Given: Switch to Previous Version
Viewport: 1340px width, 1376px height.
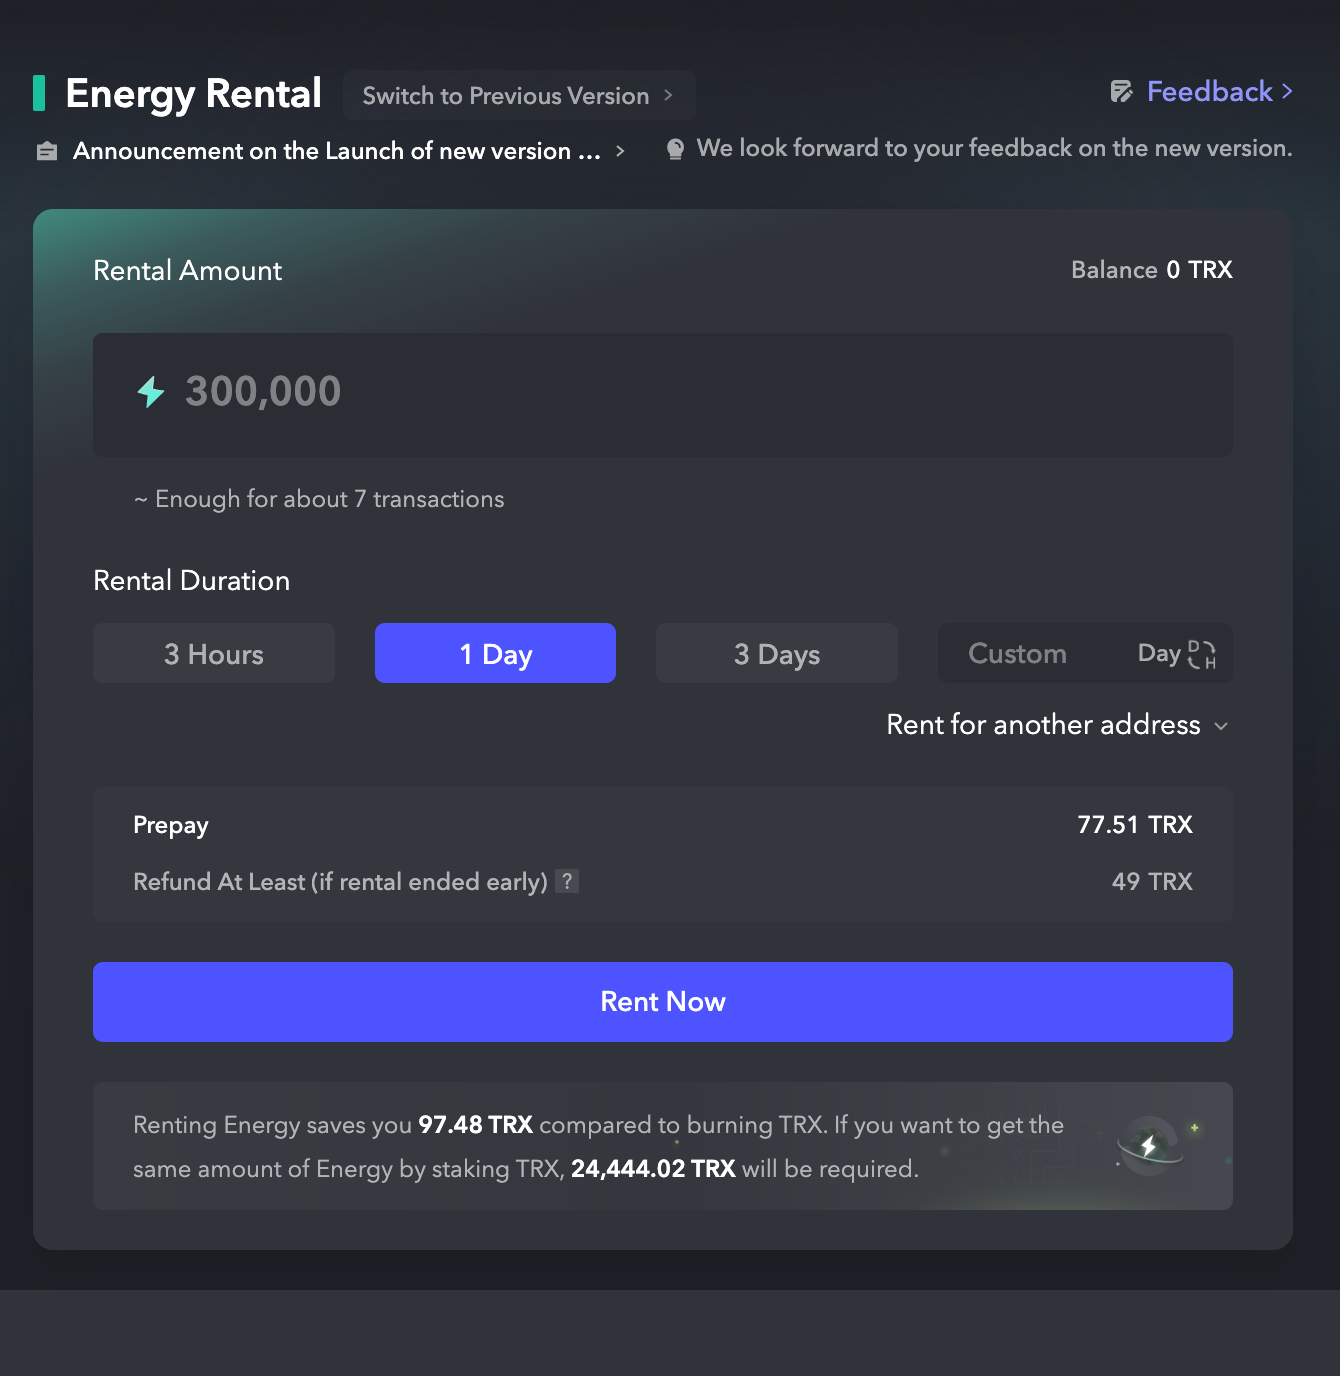Looking at the screenshot, I should click(519, 95).
